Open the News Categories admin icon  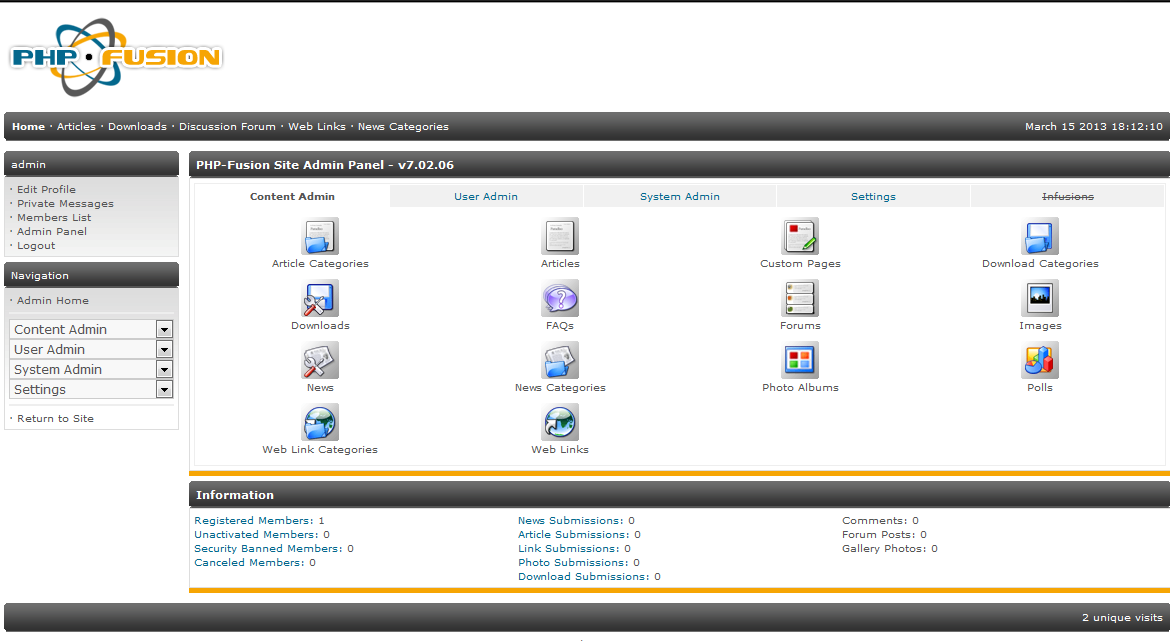(560, 360)
